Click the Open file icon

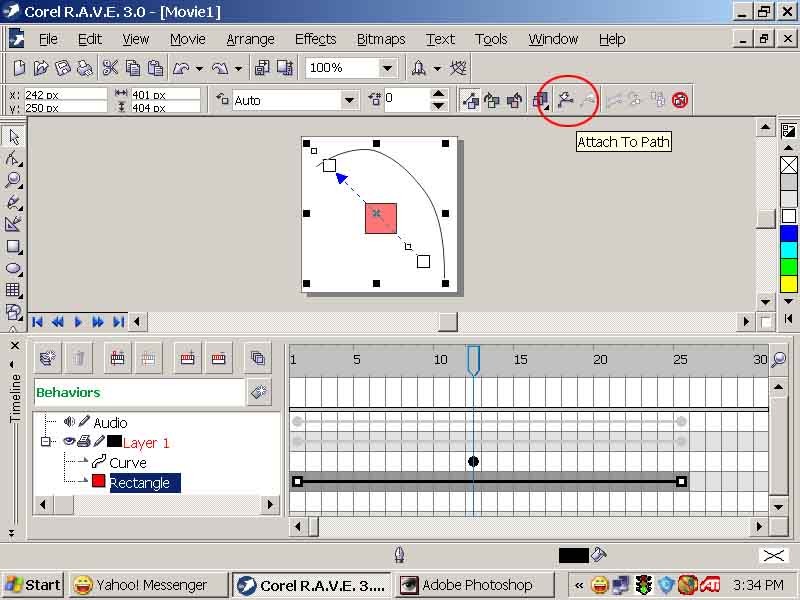pyautogui.click(x=40, y=67)
